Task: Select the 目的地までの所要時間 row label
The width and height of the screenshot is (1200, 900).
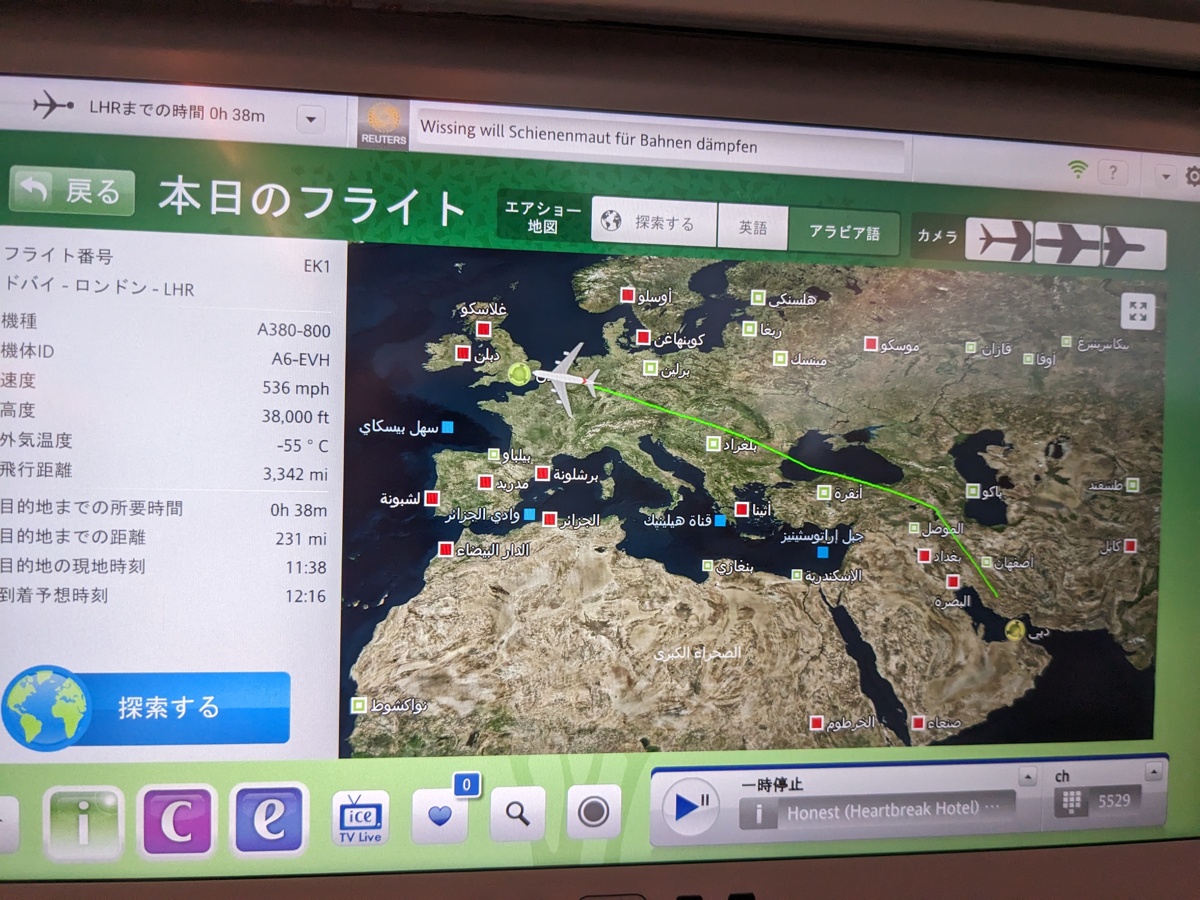Action: (x=92, y=508)
